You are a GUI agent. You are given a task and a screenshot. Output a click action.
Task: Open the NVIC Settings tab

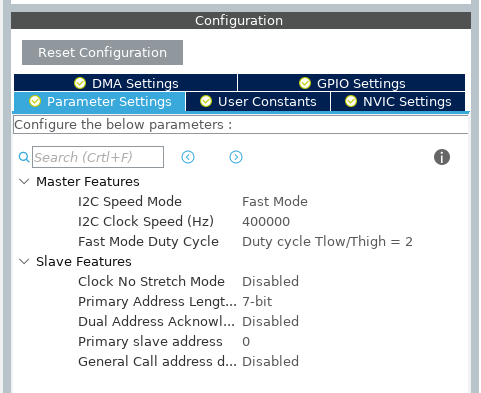[x=398, y=101]
